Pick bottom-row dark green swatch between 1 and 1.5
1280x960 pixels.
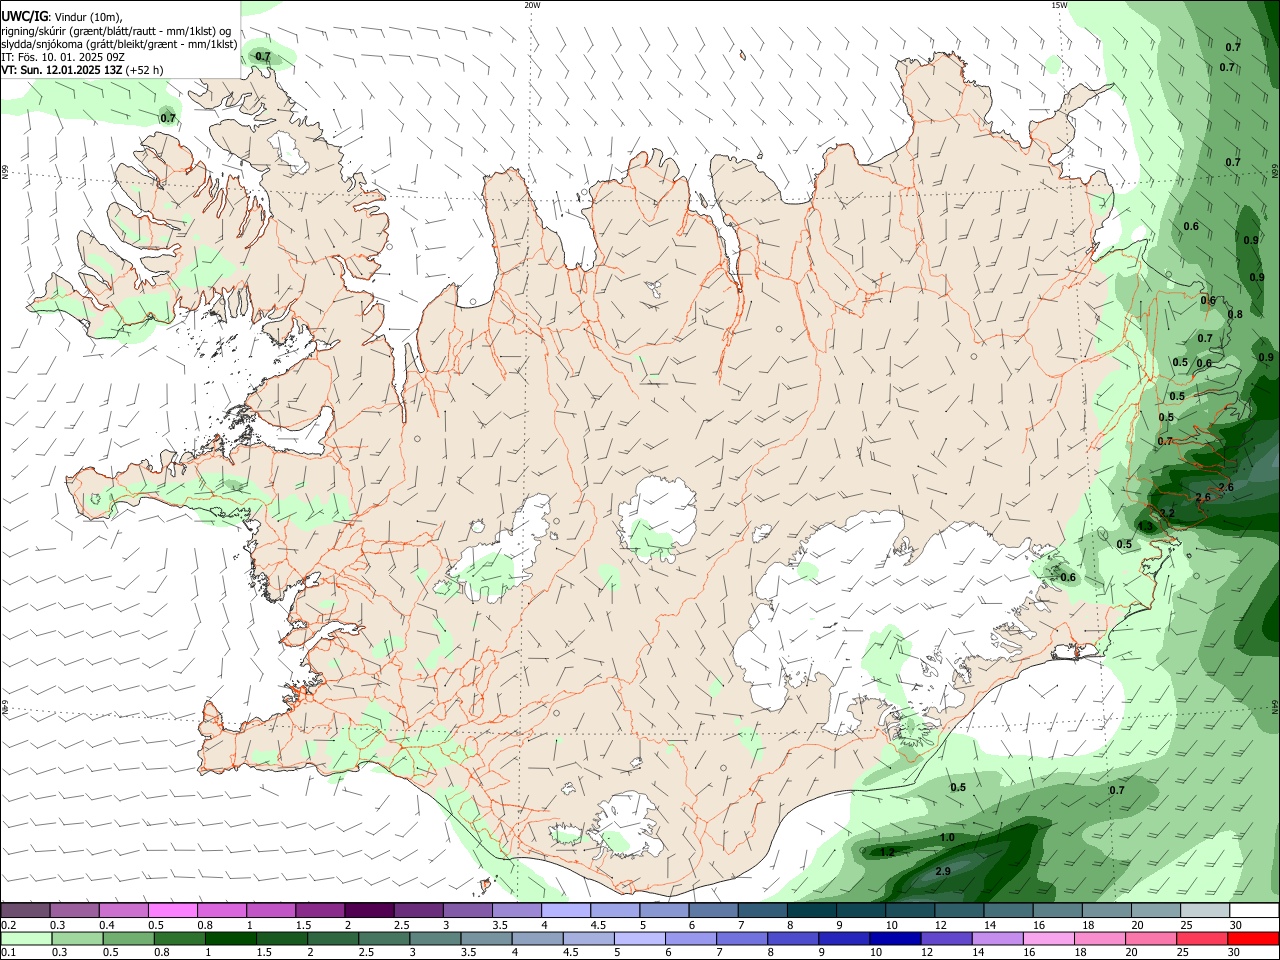(231, 939)
